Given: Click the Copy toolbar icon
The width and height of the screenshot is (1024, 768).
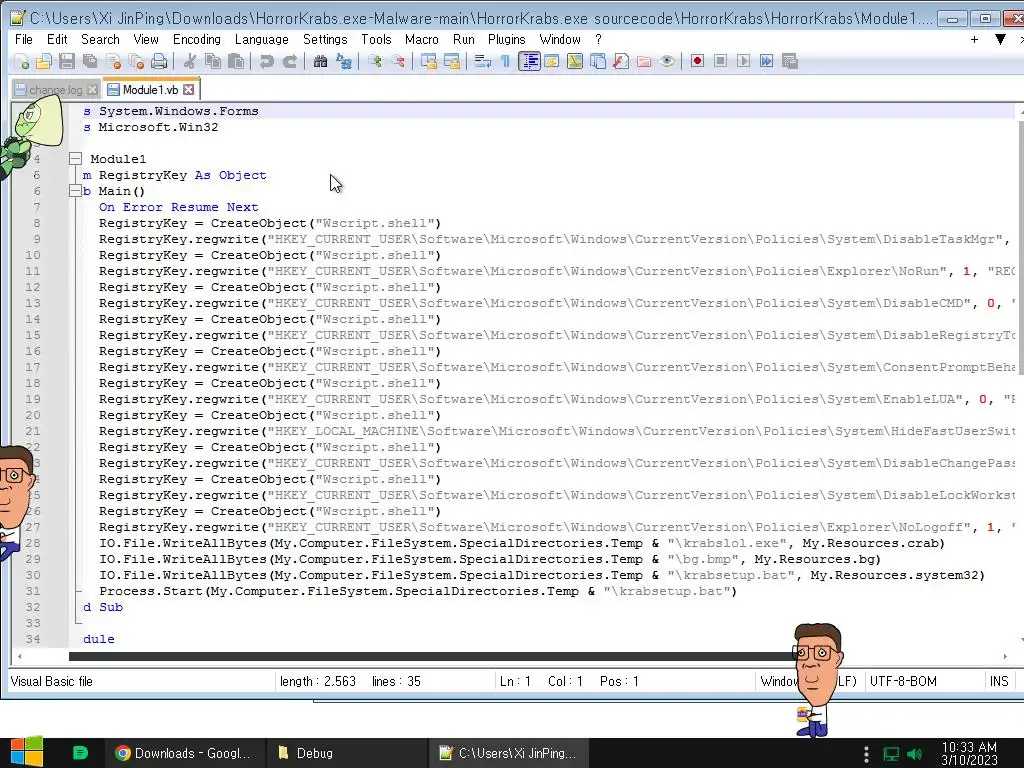Looking at the screenshot, I should pyautogui.click(x=213, y=61).
